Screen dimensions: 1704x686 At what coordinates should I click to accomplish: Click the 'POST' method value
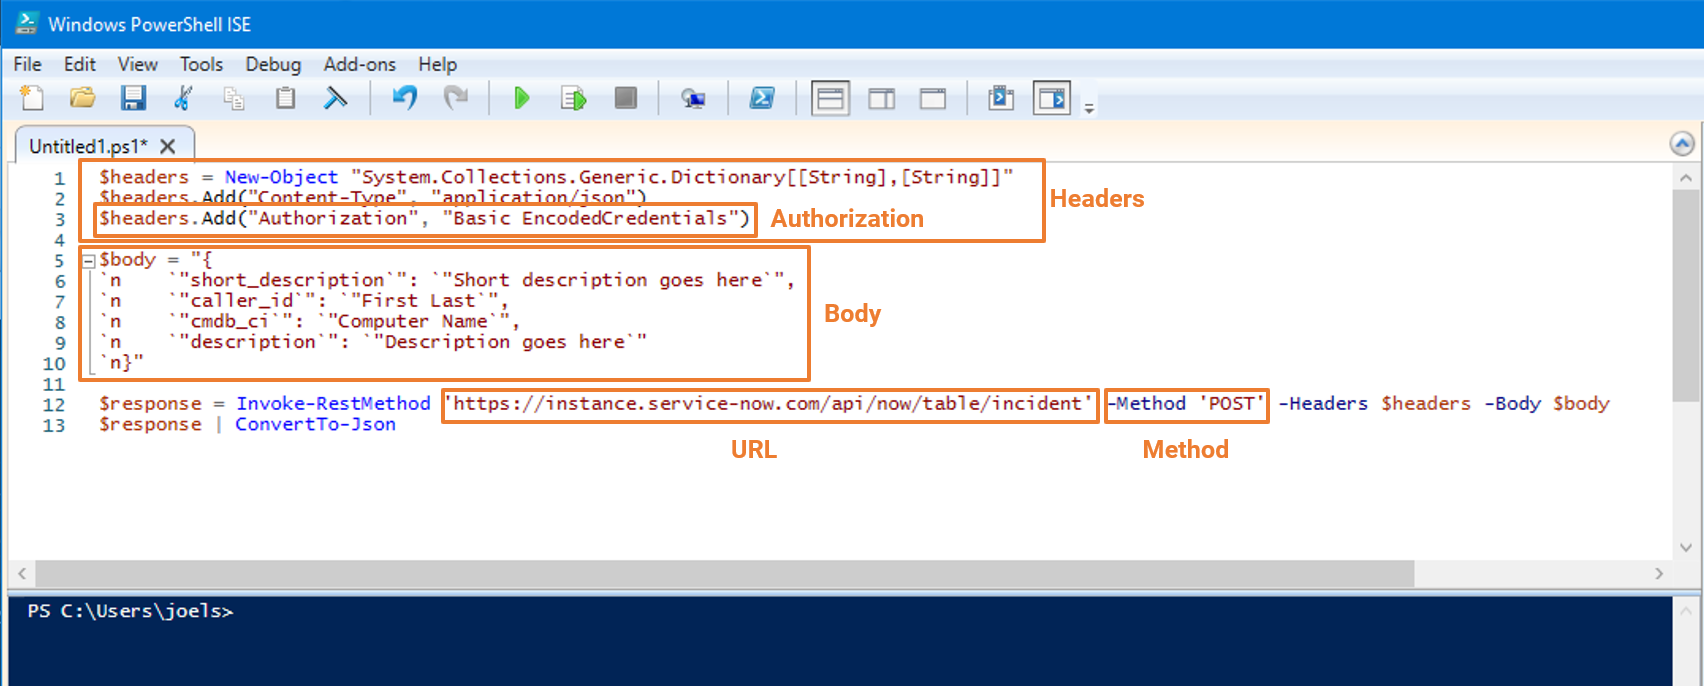(1231, 403)
